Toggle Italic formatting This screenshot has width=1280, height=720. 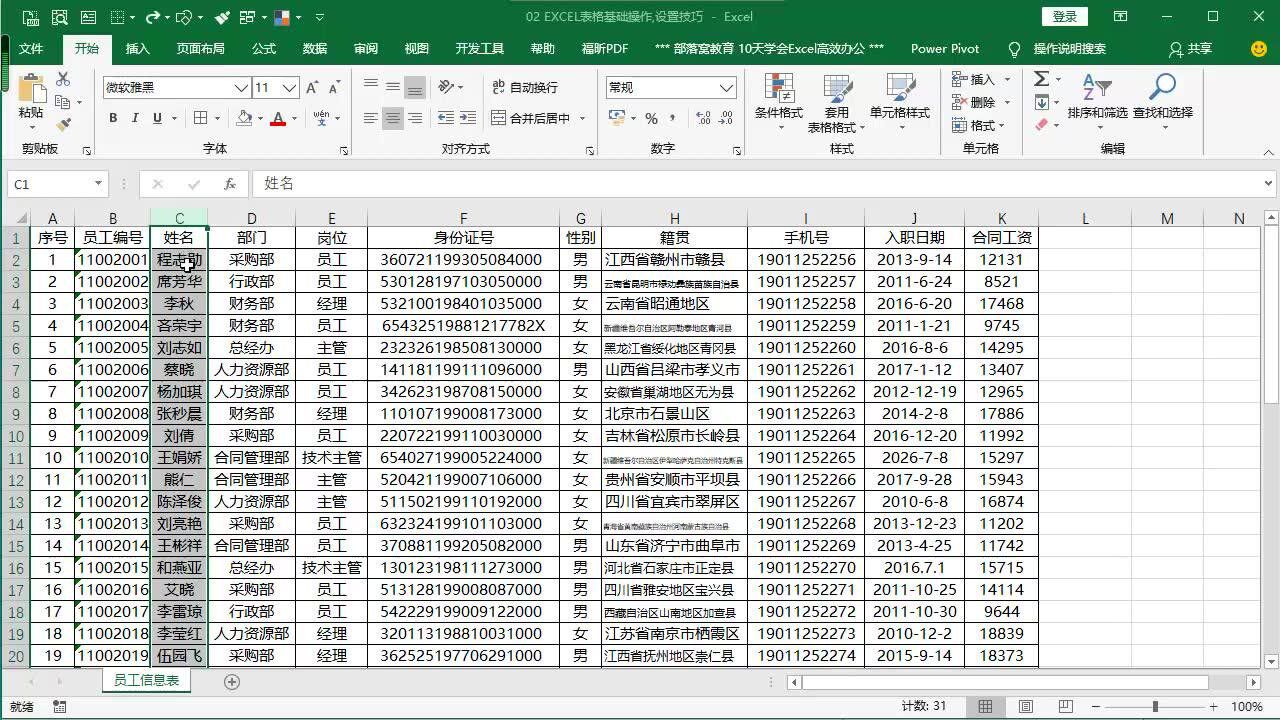click(x=135, y=118)
